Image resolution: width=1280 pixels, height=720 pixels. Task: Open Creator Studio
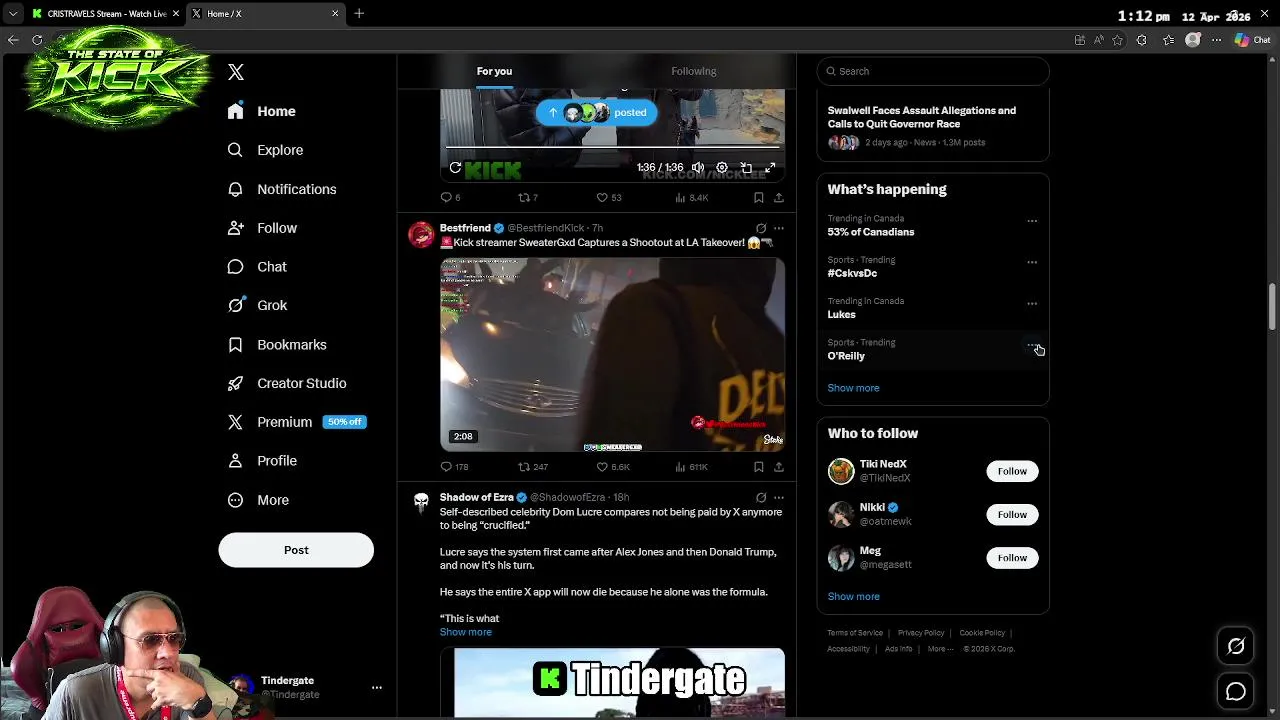[x=287, y=383]
